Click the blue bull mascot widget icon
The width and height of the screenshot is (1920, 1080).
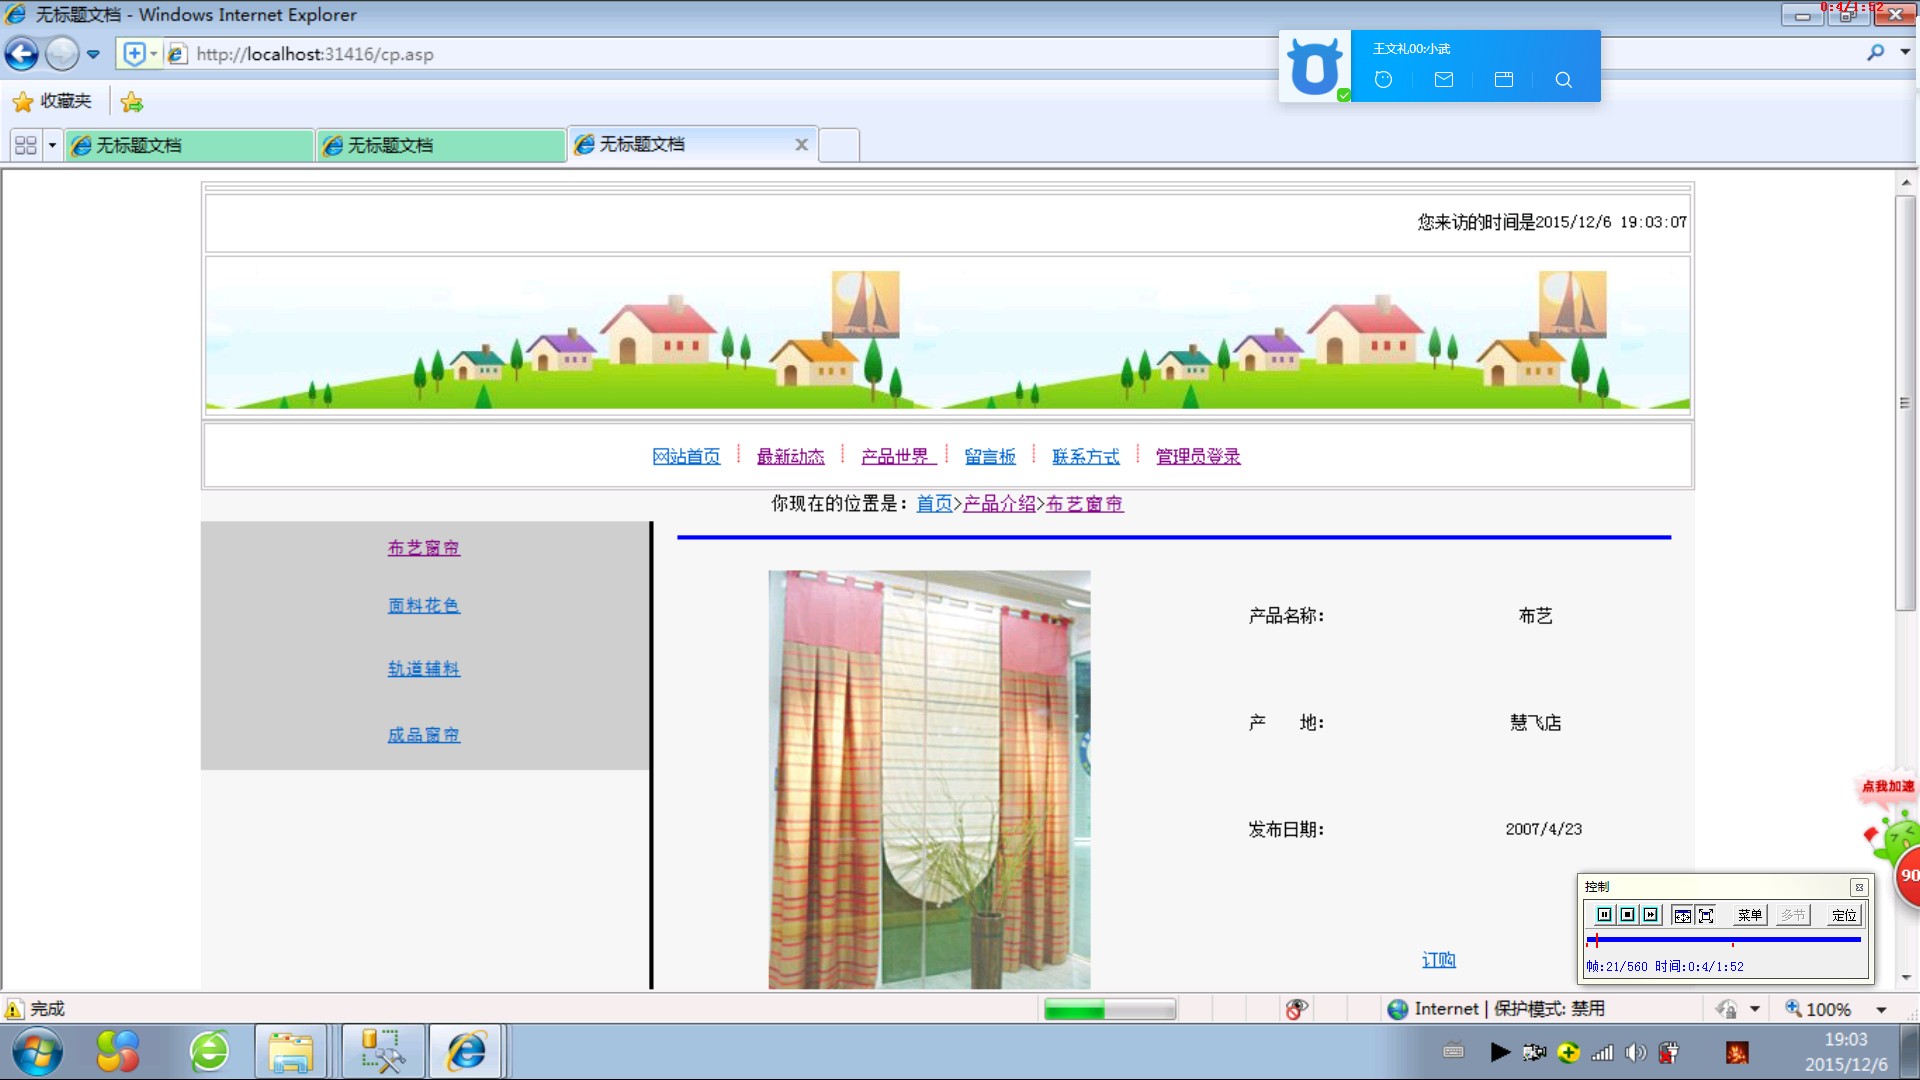click(1314, 66)
